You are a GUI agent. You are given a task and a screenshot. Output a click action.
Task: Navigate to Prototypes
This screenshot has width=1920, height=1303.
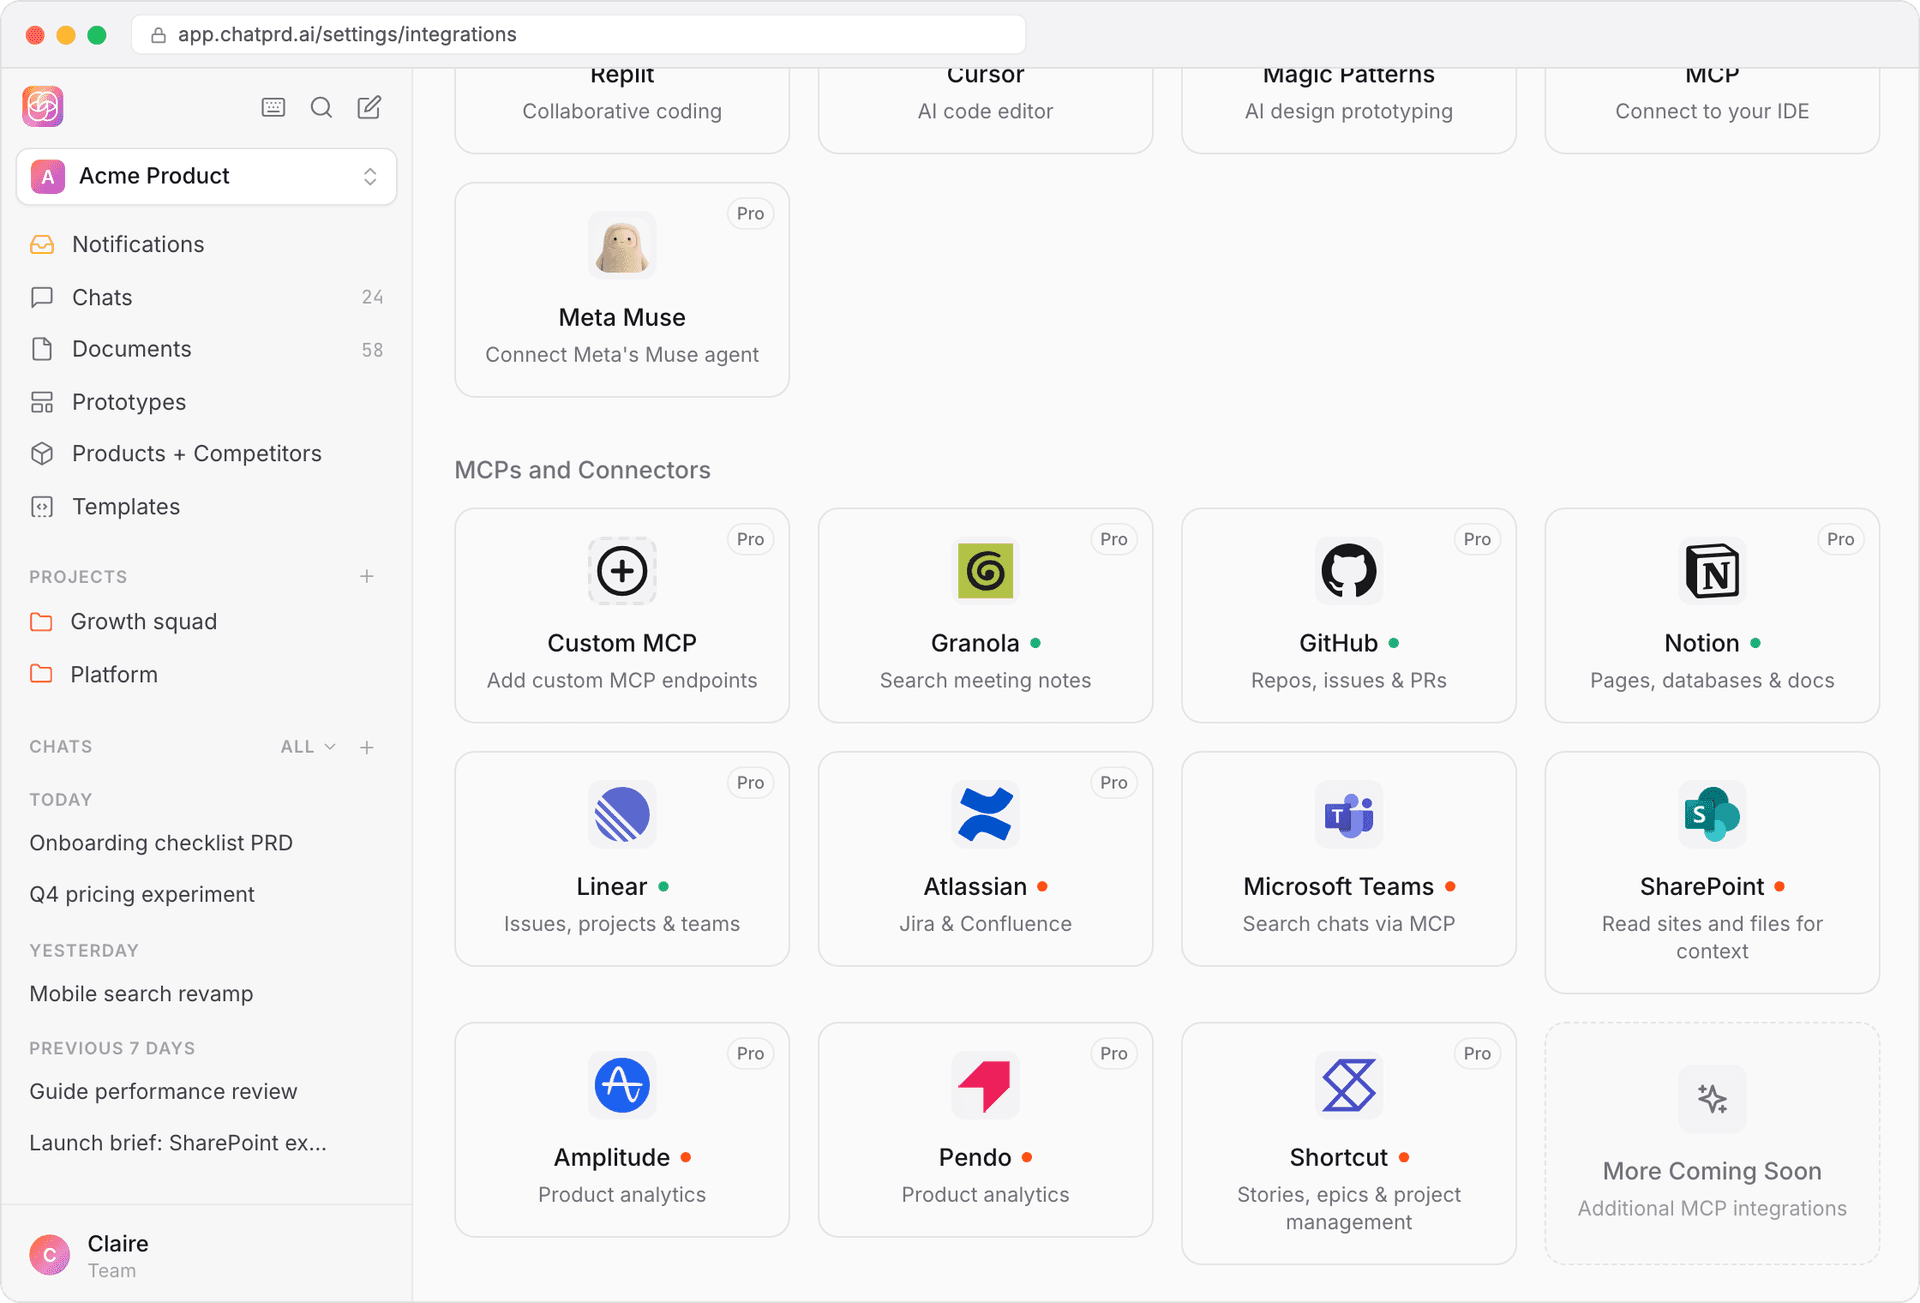207,402
